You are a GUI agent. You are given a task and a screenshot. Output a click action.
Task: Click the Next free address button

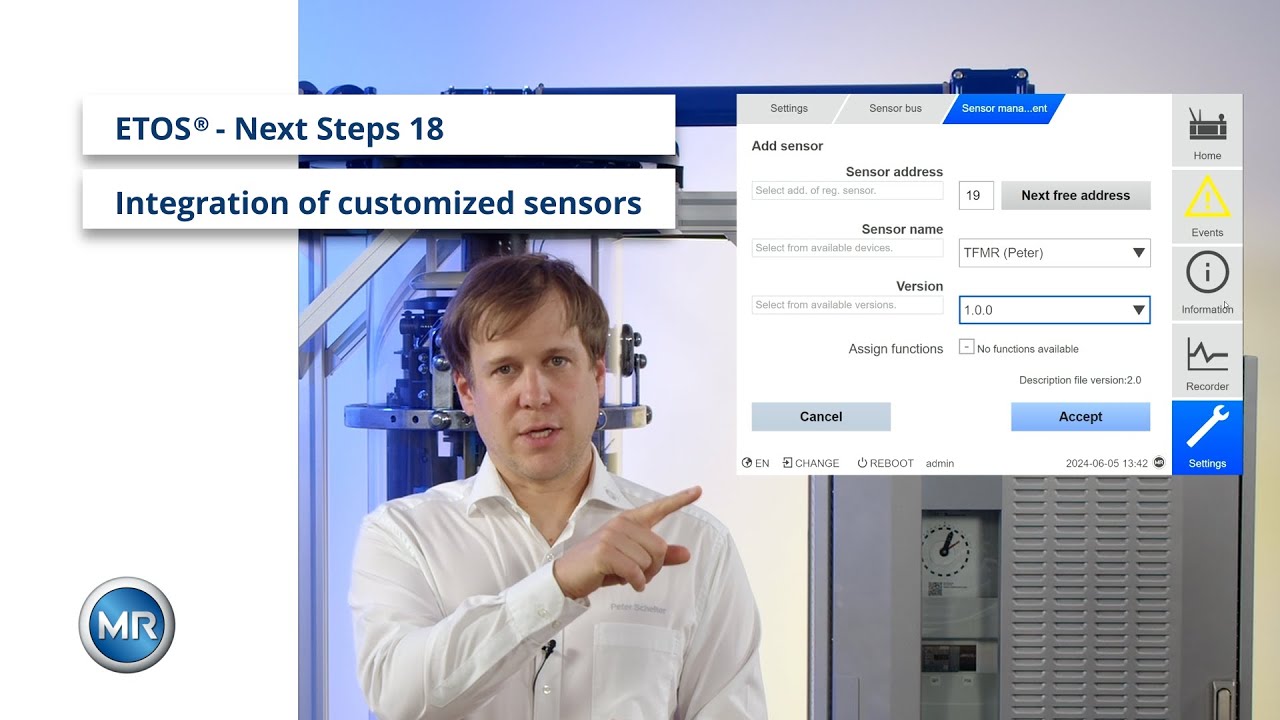tap(1075, 195)
